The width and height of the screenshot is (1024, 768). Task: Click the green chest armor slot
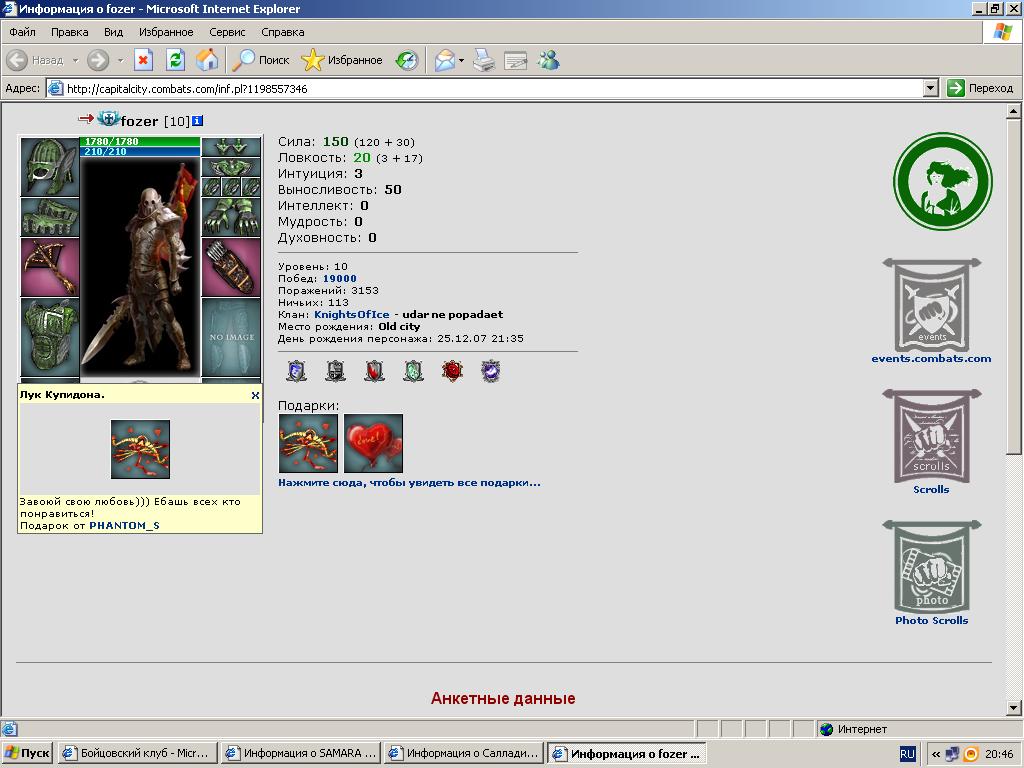(x=50, y=337)
